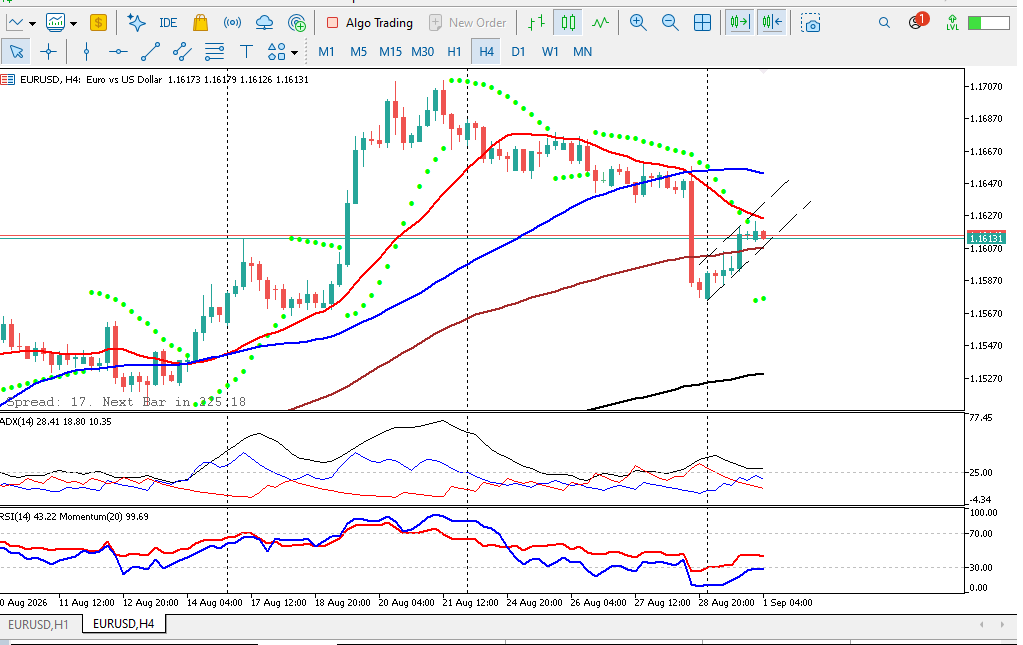Viewport: 1023px width, 645px height.
Task: Click the 1.16131 current price label
Action: tap(986, 238)
